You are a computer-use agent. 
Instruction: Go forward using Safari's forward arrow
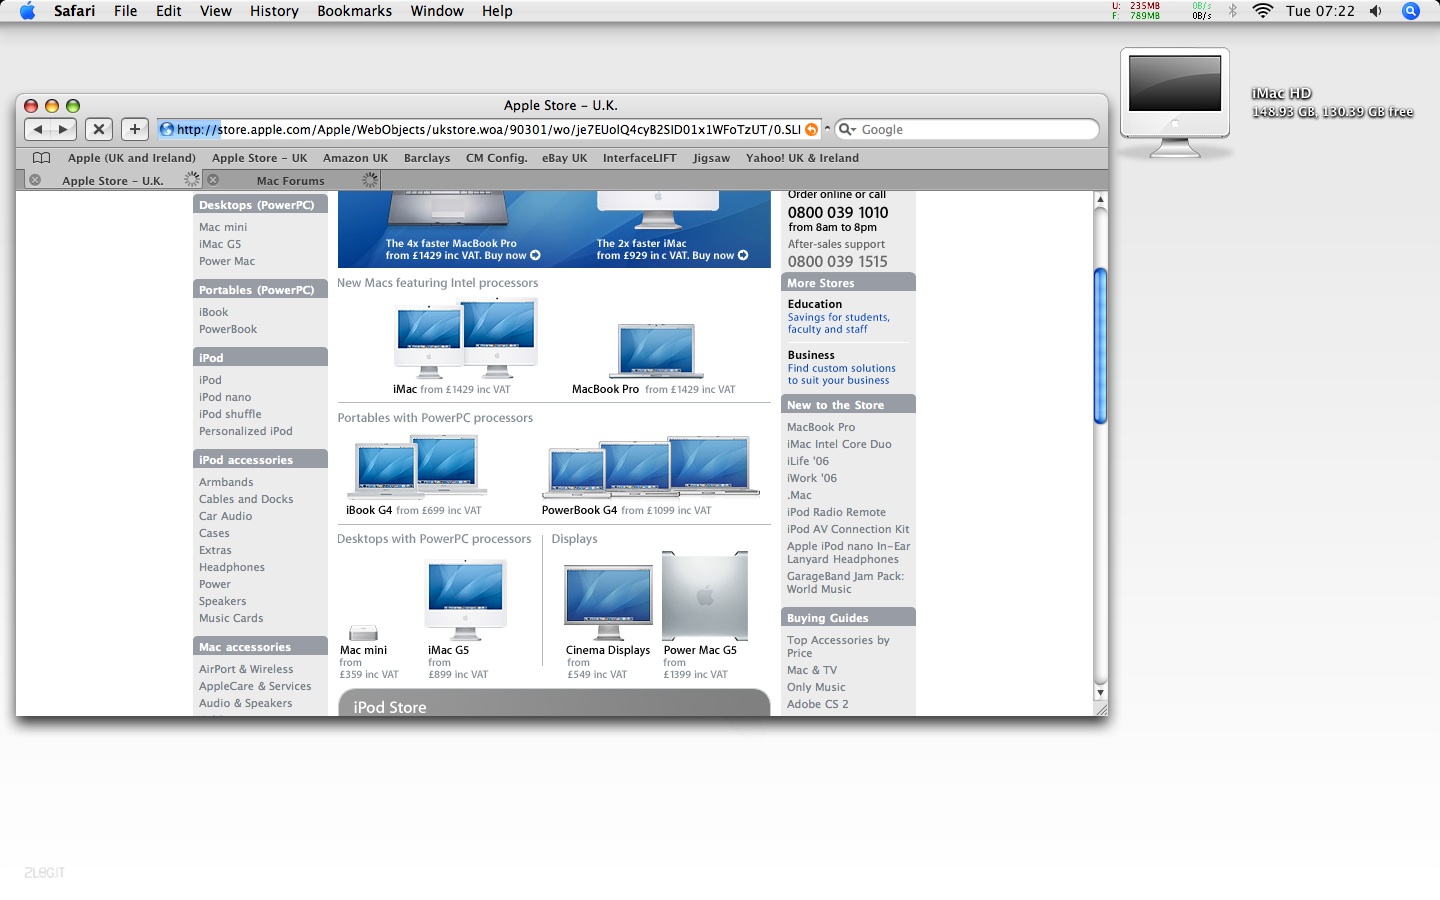click(x=63, y=129)
